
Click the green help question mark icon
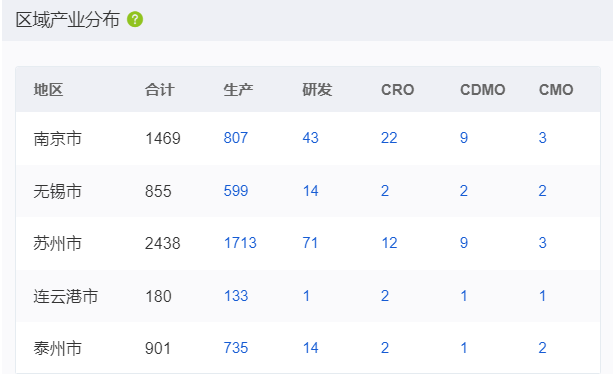135,19
